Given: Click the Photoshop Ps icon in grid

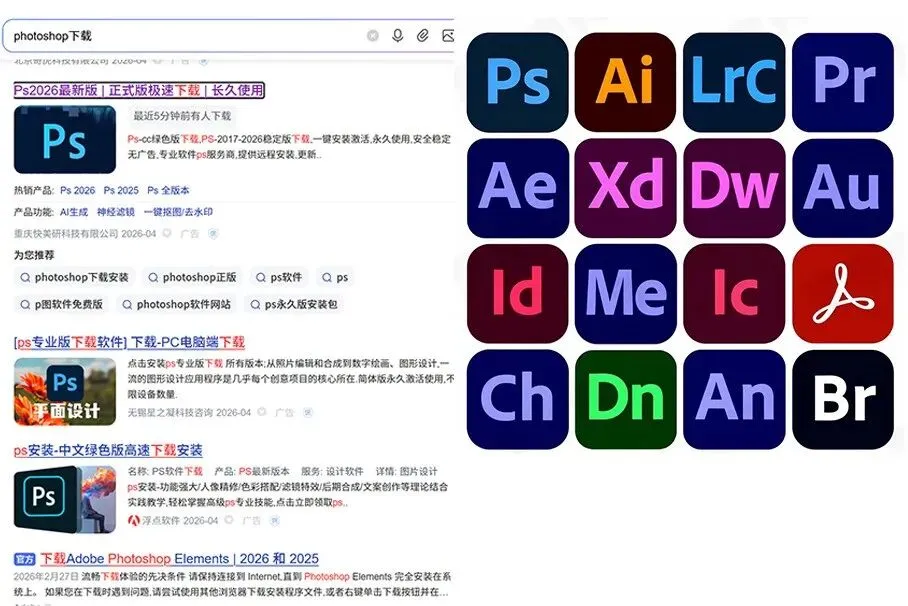Looking at the screenshot, I should (x=518, y=82).
